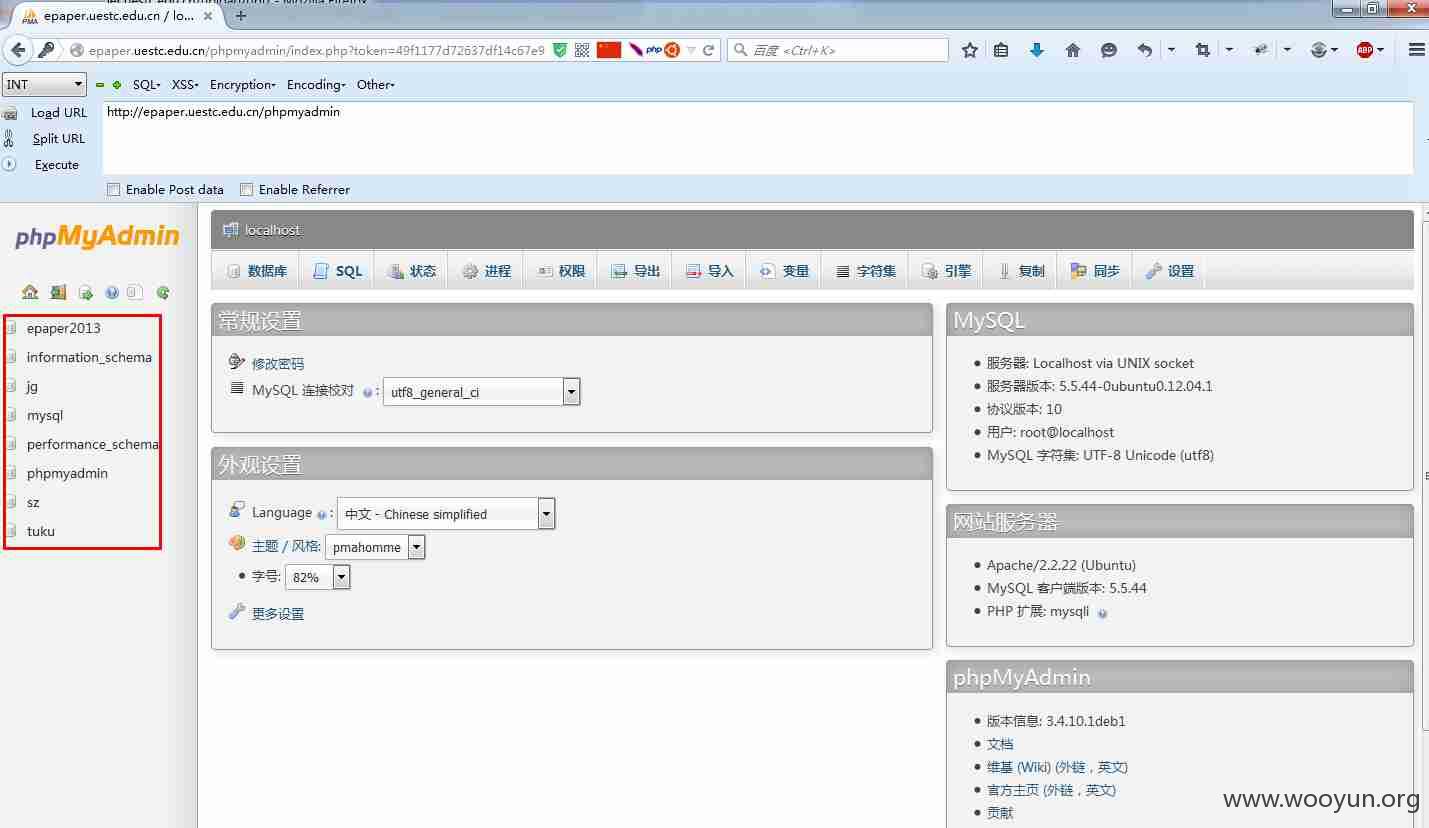This screenshot has height=828, width=1429.
Task: Click the HackBar green minus icon
Action: pyautogui.click(x=100, y=85)
